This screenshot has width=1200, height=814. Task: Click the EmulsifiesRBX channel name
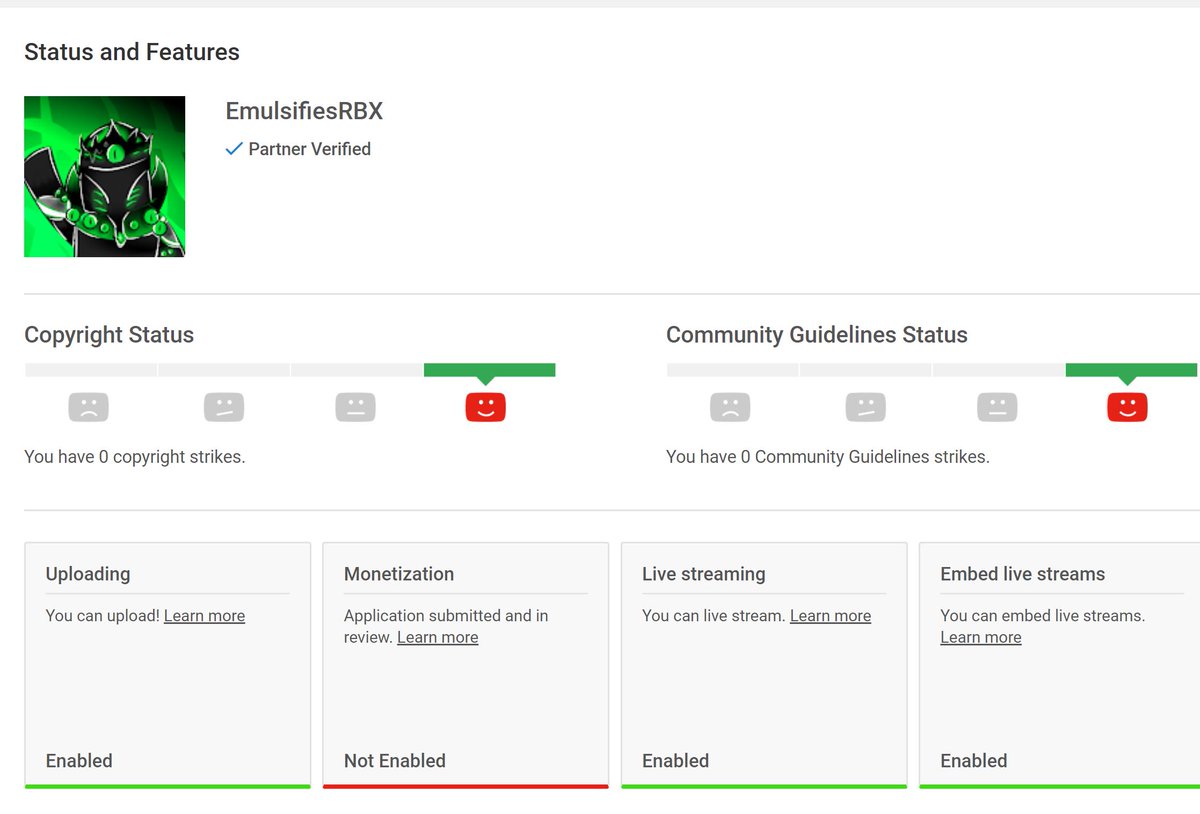pos(304,111)
